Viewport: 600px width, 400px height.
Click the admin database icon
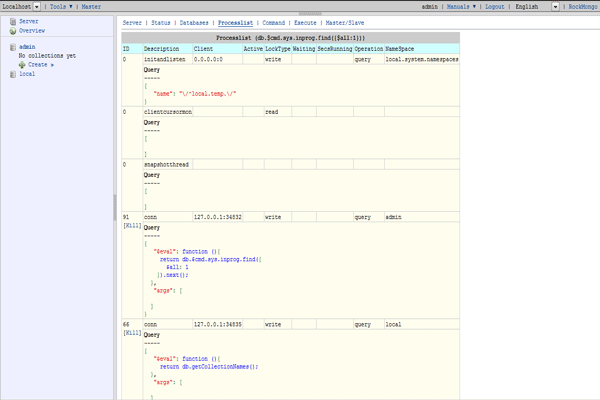11,47
